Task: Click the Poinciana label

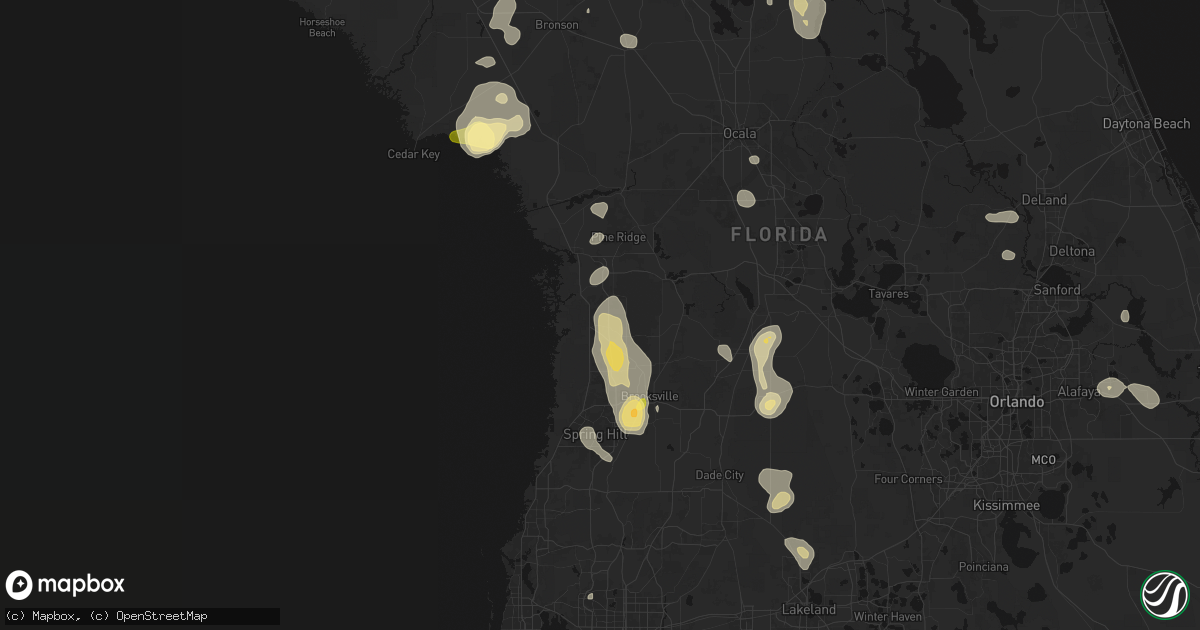Action: [982, 567]
